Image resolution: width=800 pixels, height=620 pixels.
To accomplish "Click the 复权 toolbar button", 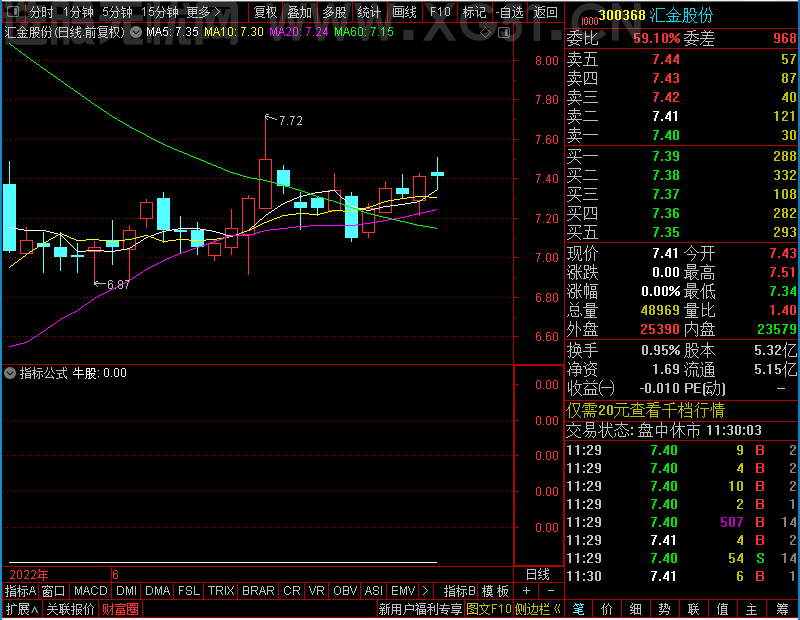I will coord(265,12).
